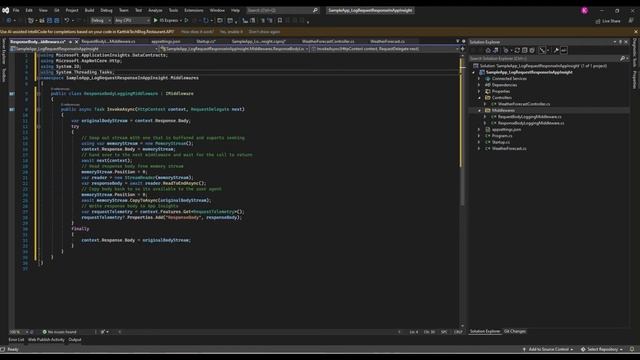
Task: Click the Sync with Active Document icon
Action: 517,50
